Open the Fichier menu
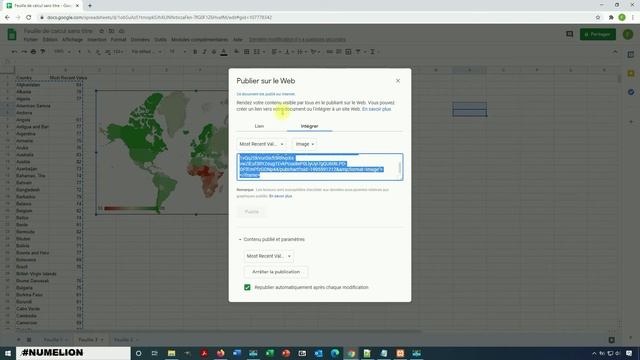The image size is (640, 360). point(31,40)
